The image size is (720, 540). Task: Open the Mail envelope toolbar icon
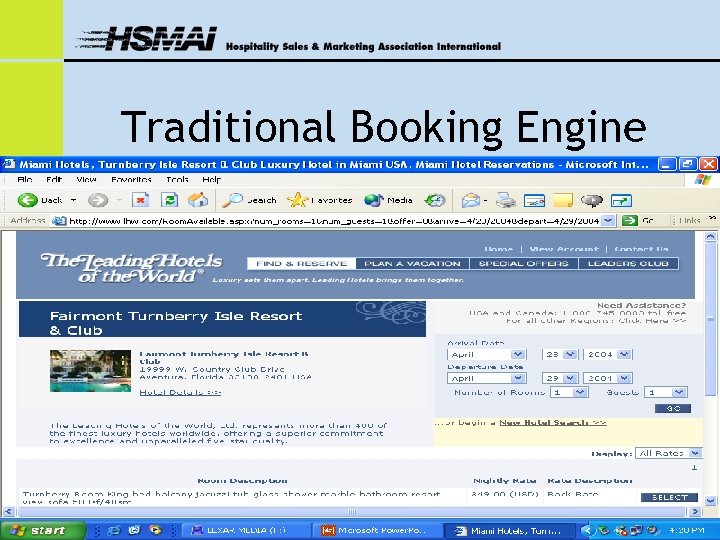[471, 200]
